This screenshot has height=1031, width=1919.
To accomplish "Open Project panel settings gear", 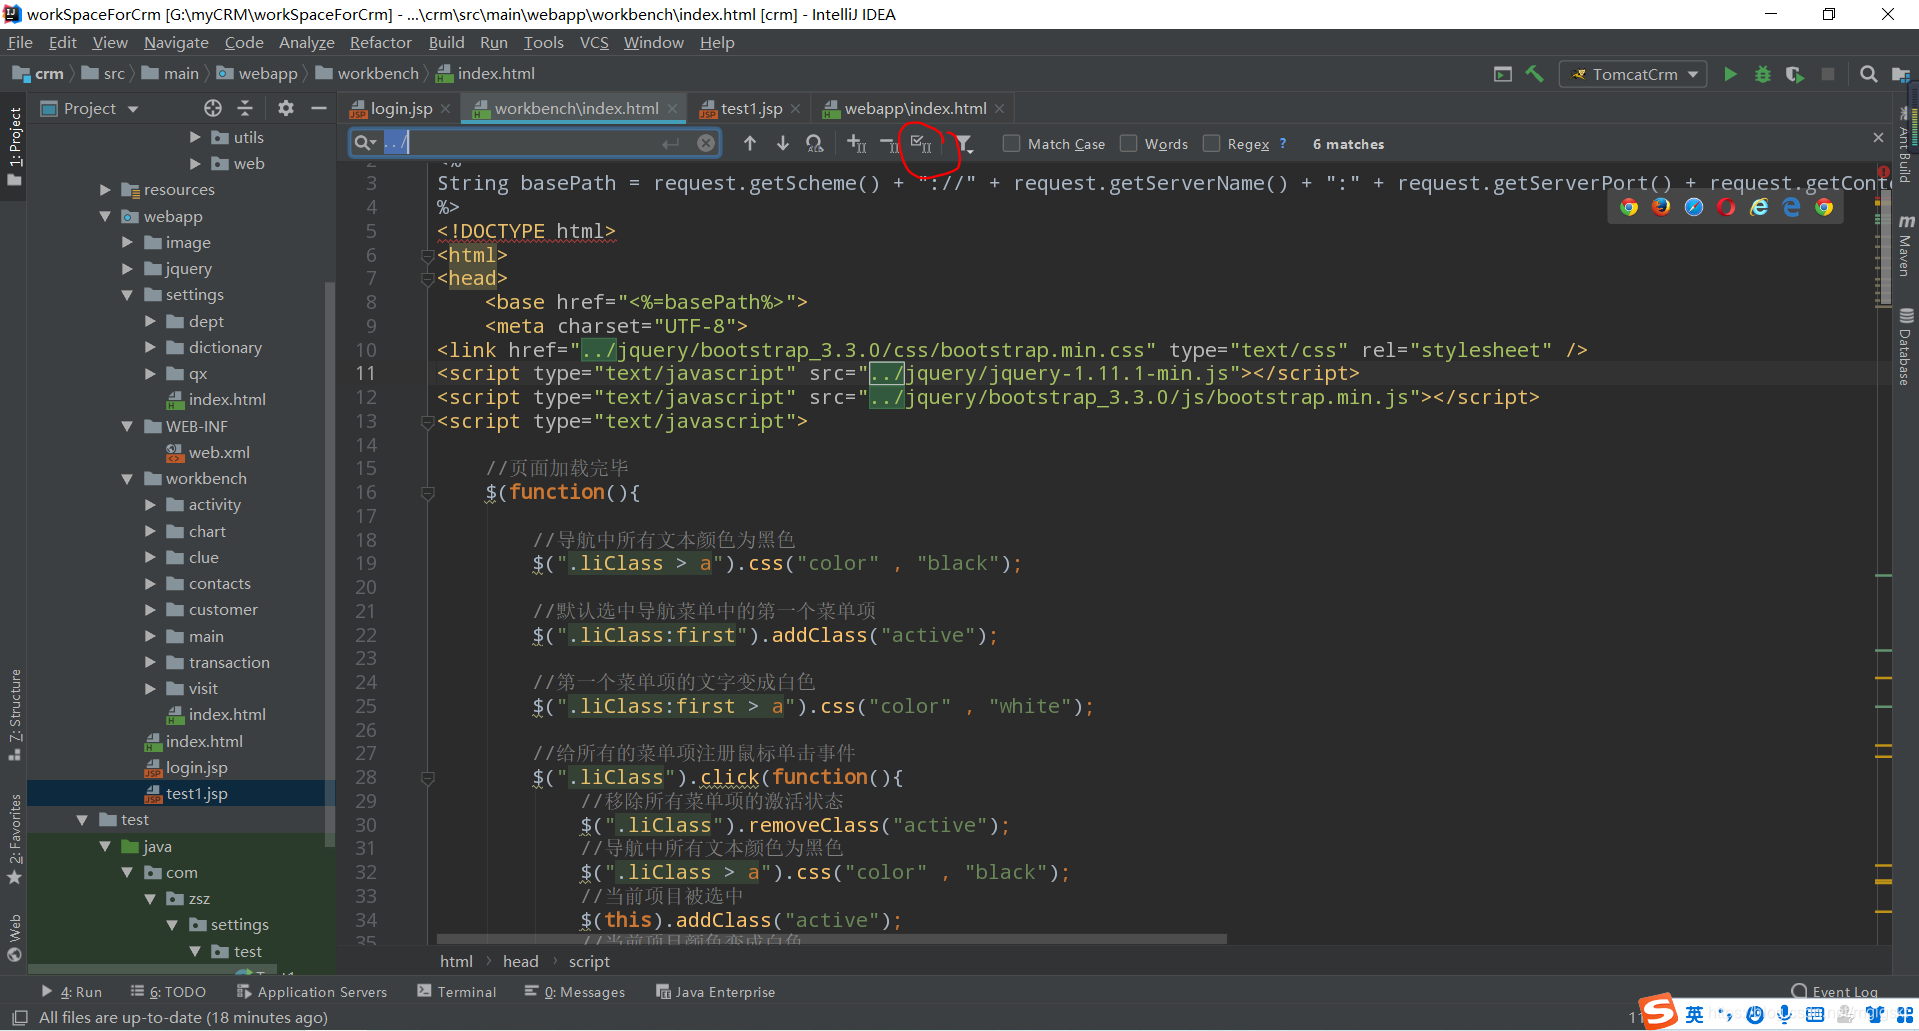I will (x=286, y=108).
